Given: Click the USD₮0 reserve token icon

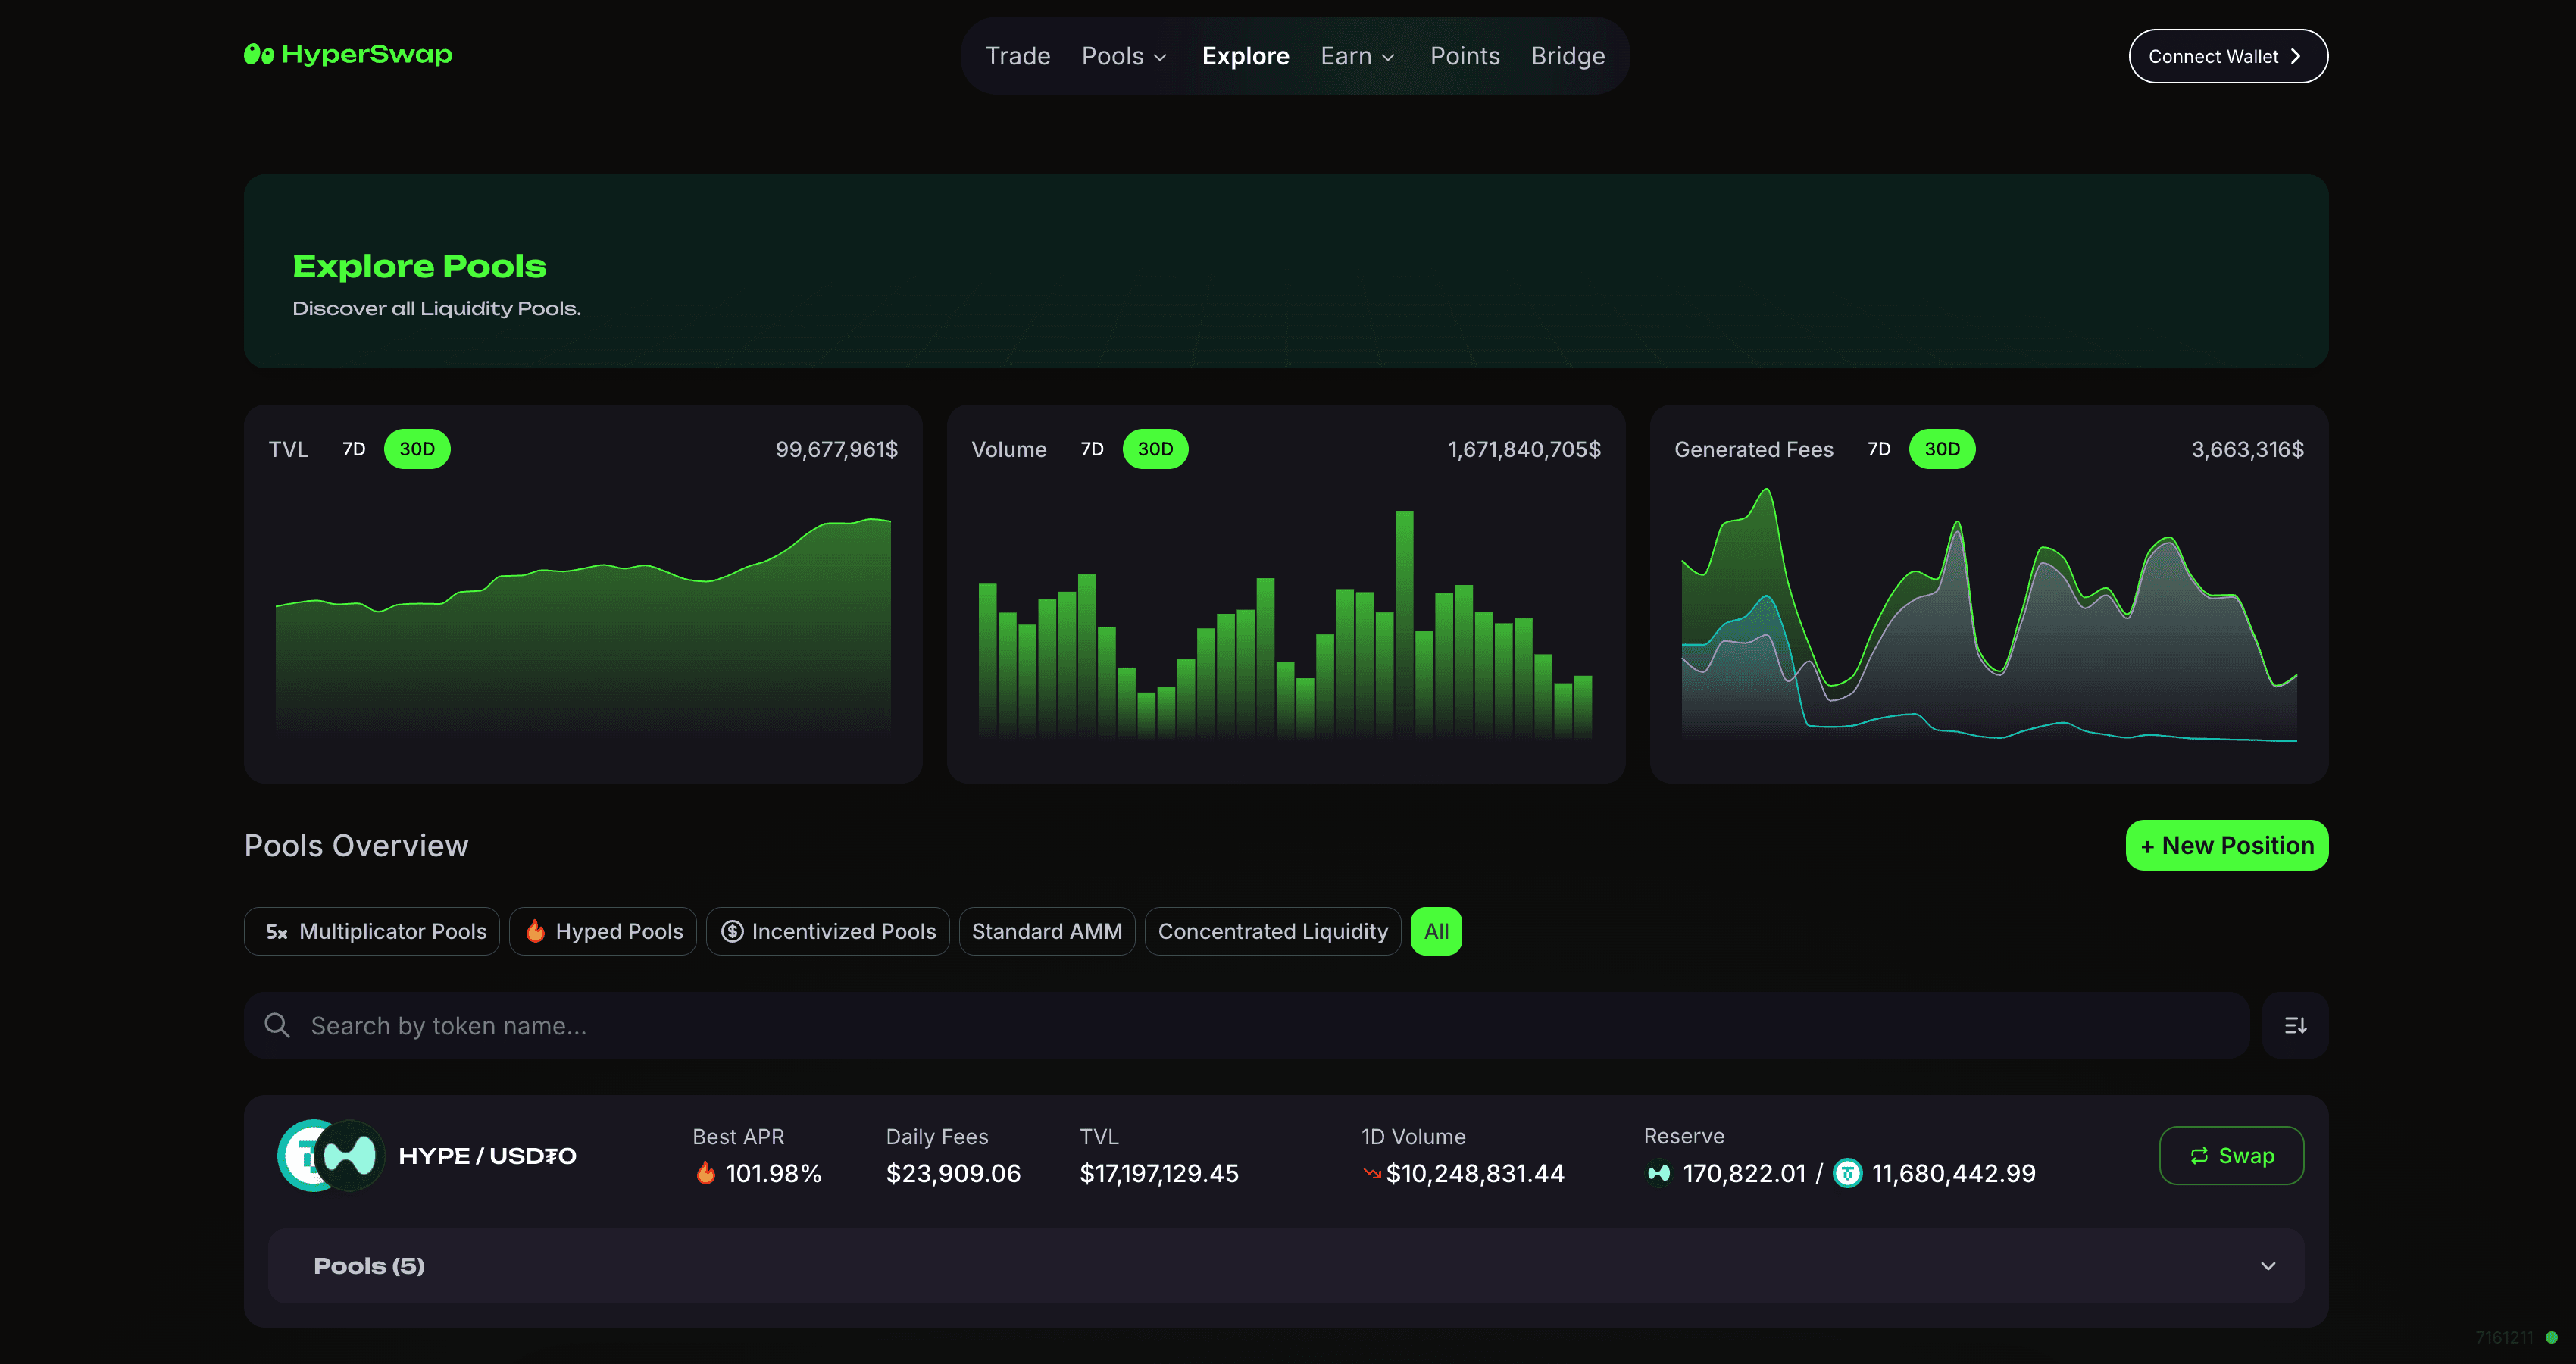Looking at the screenshot, I should point(1847,1173).
